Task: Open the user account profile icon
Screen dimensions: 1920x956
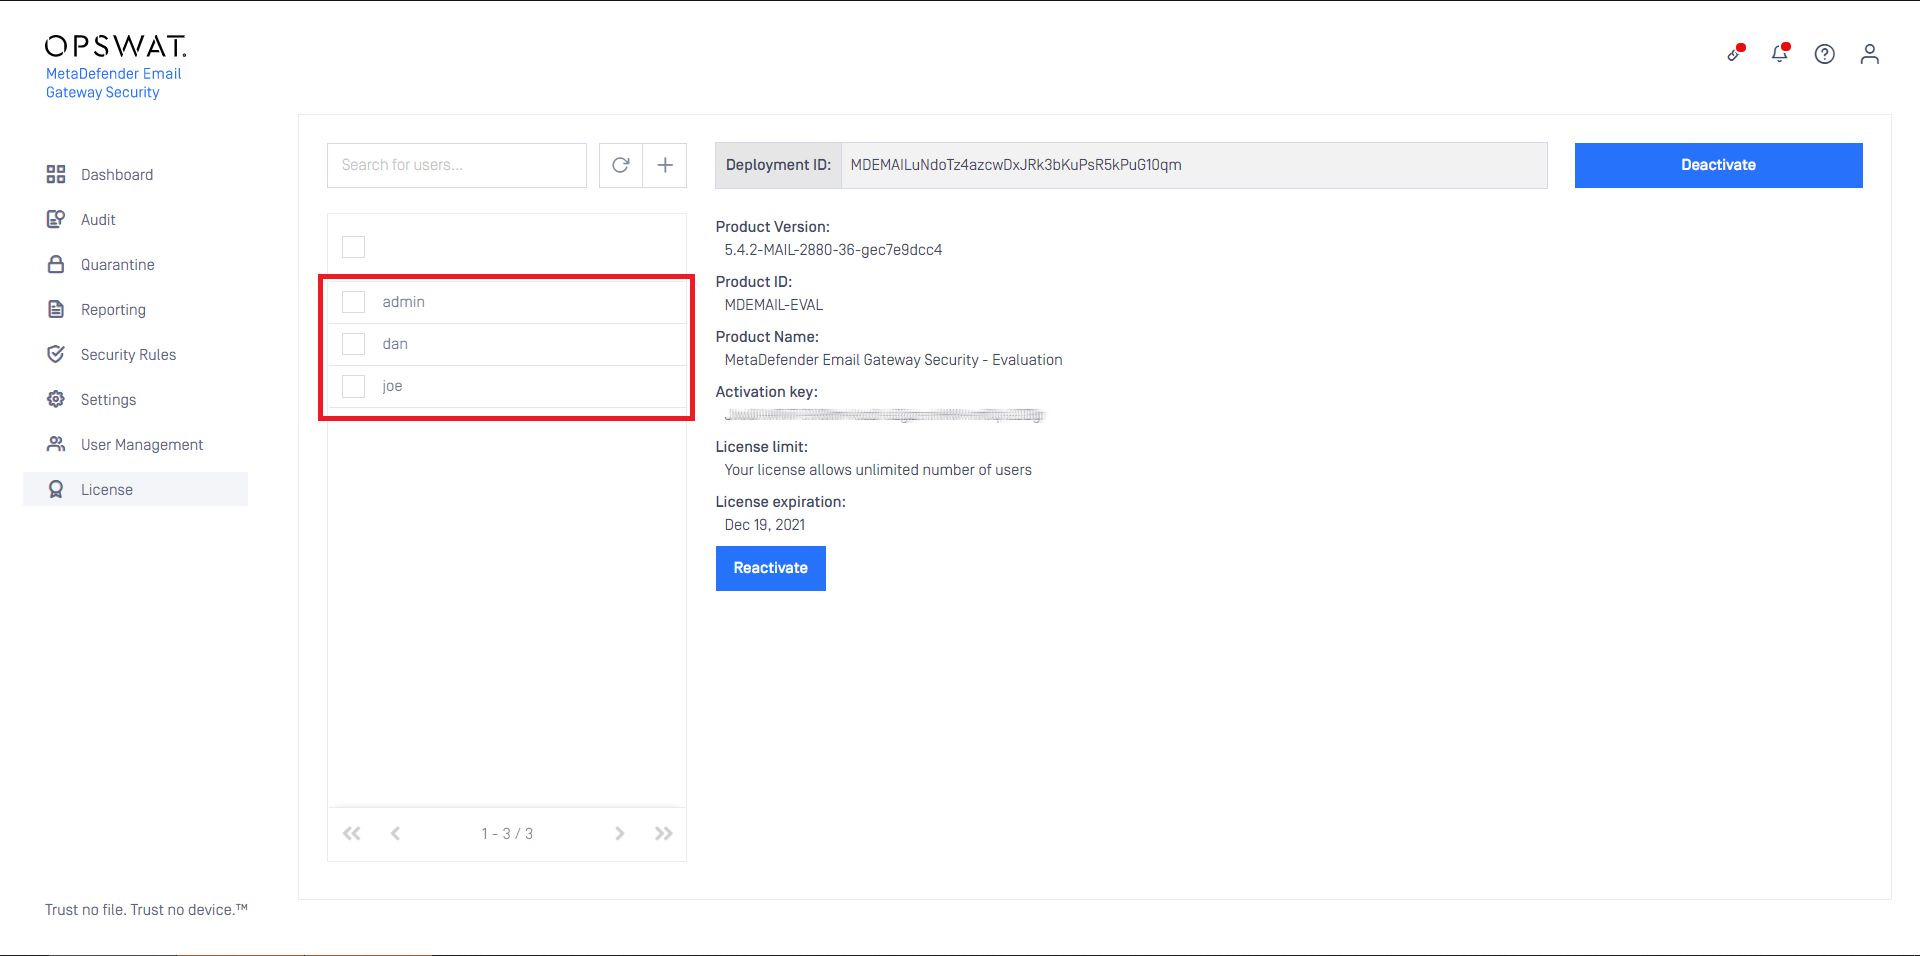Action: 1870,54
